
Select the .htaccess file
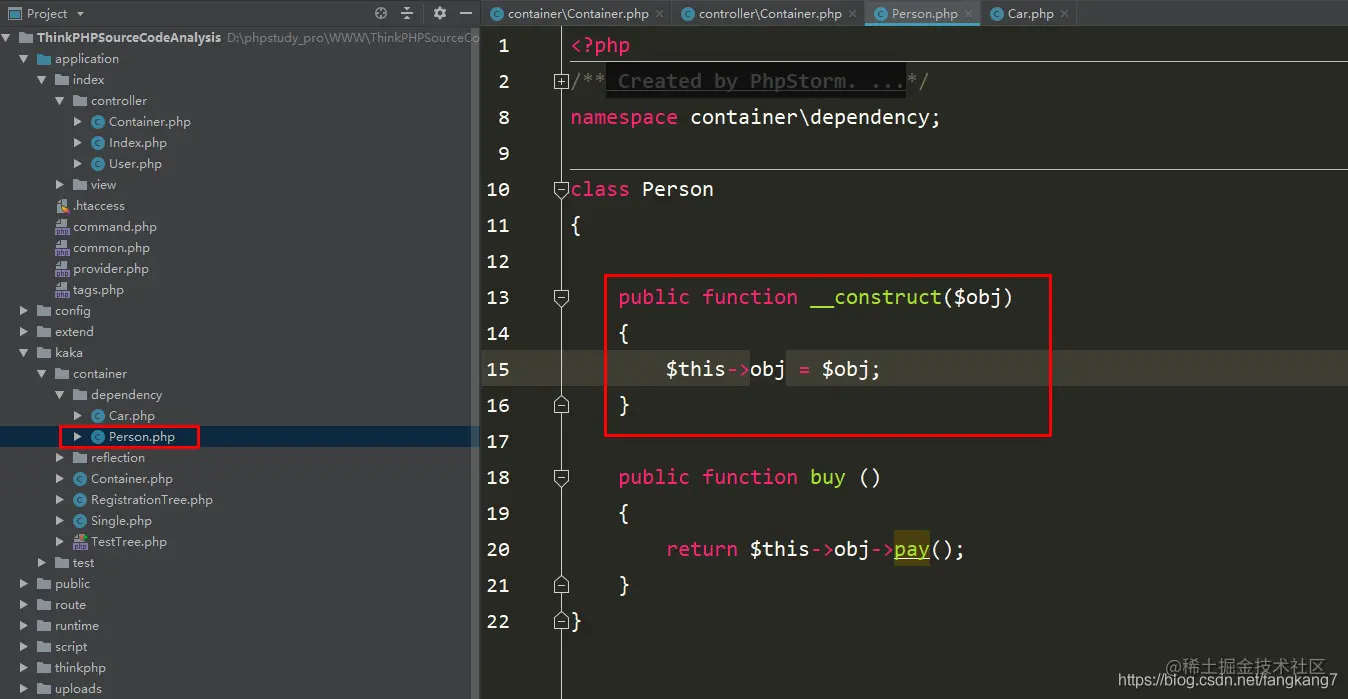coord(99,206)
